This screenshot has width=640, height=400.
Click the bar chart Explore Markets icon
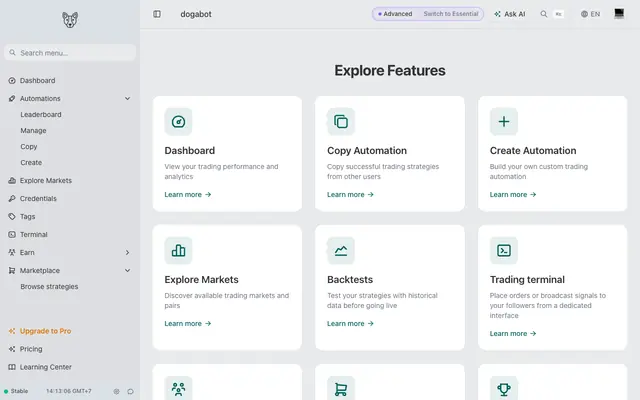pos(178,251)
